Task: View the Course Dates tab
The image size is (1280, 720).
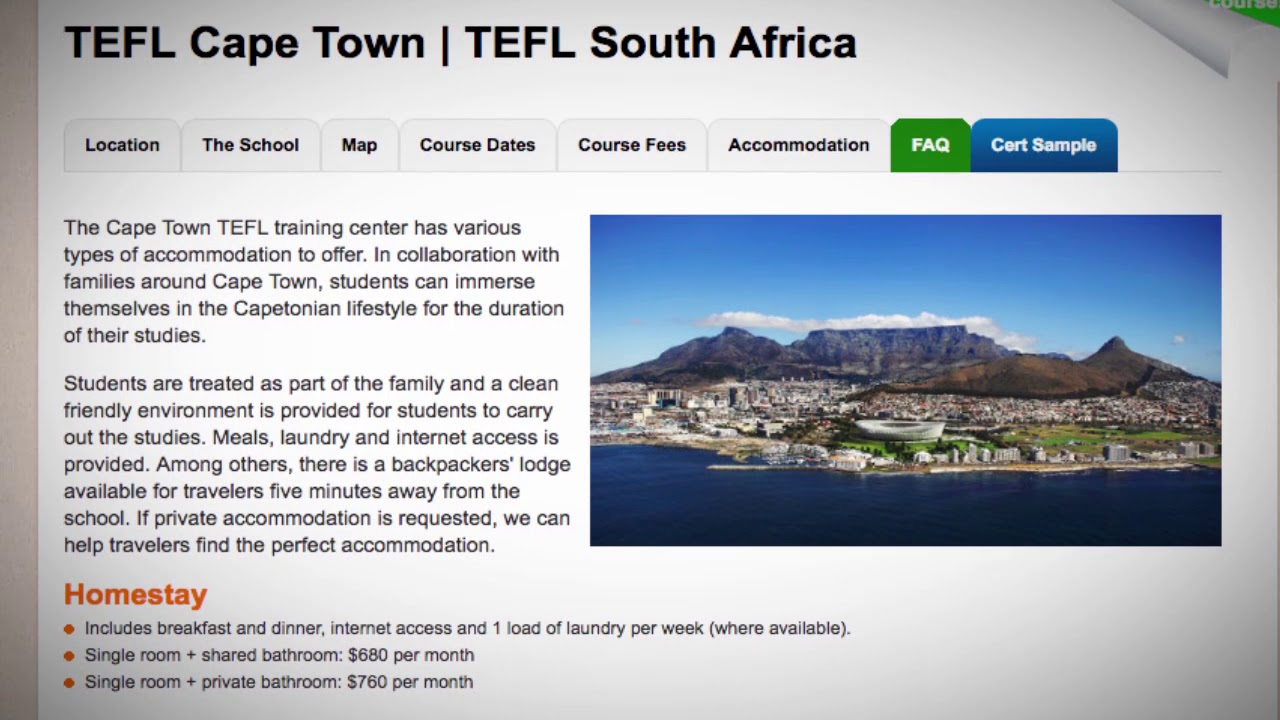Action: point(477,145)
